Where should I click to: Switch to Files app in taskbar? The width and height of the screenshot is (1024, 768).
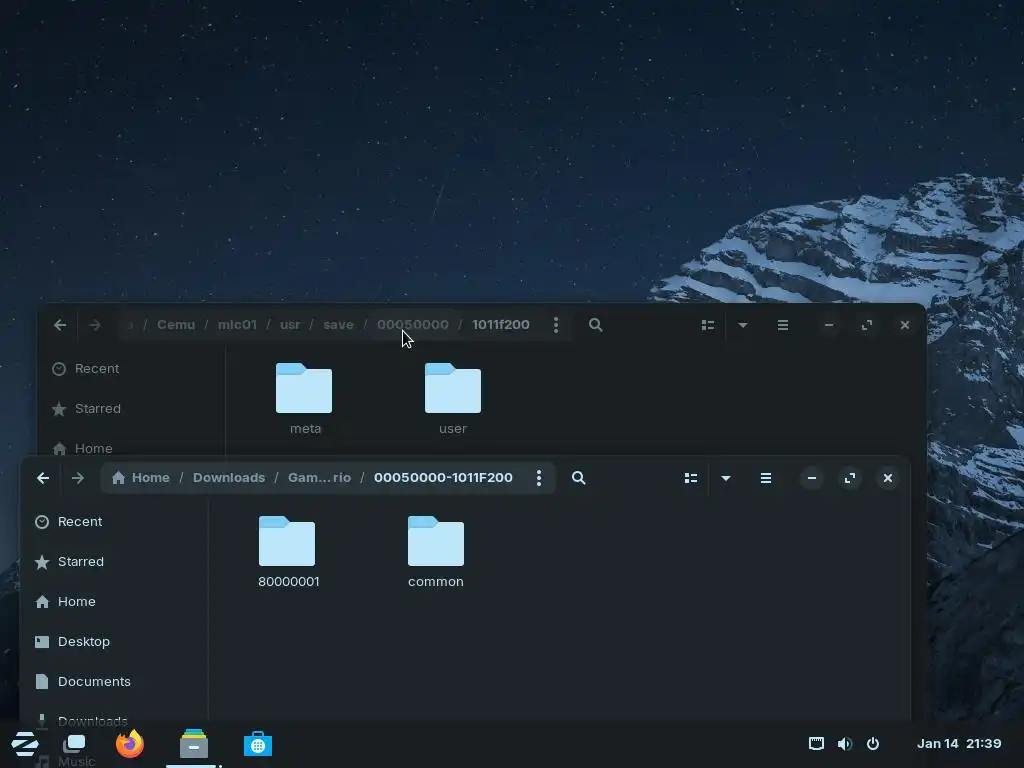(x=194, y=744)
